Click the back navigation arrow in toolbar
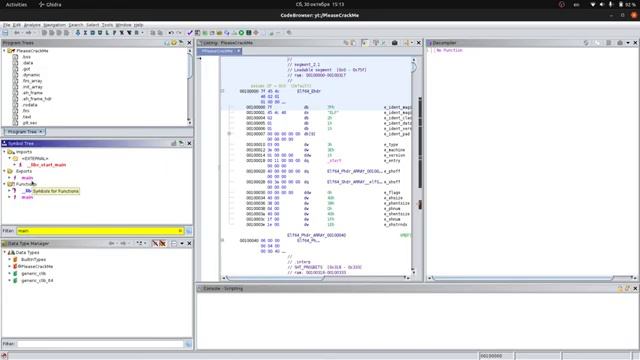Screen dimensions: 640x360 [x=17, y=33]
